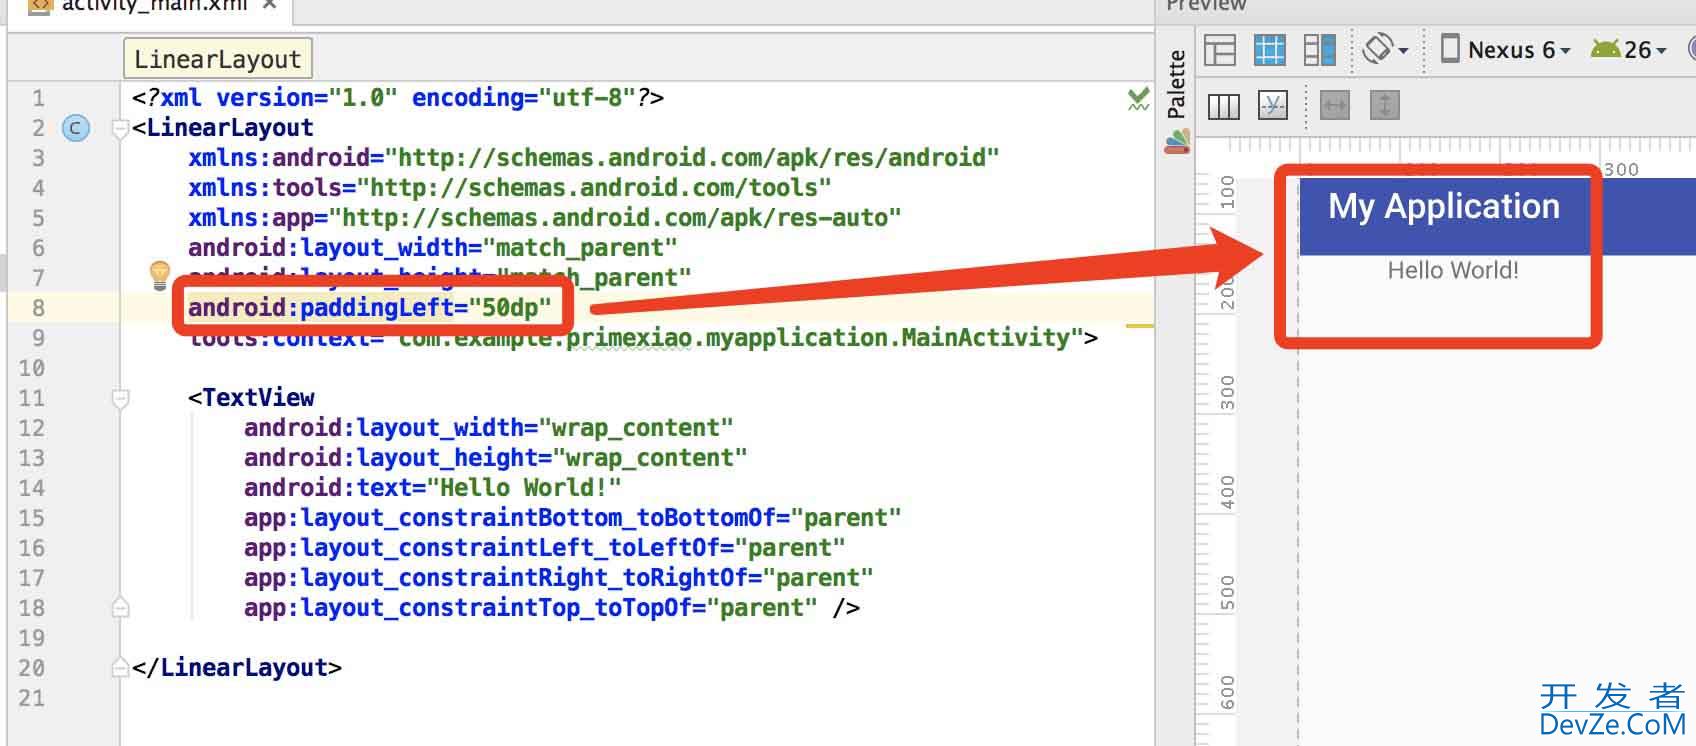The image size is (1696, 746).
Task: Open the screen orientation dropdown
Action: tap(1385, 49)
